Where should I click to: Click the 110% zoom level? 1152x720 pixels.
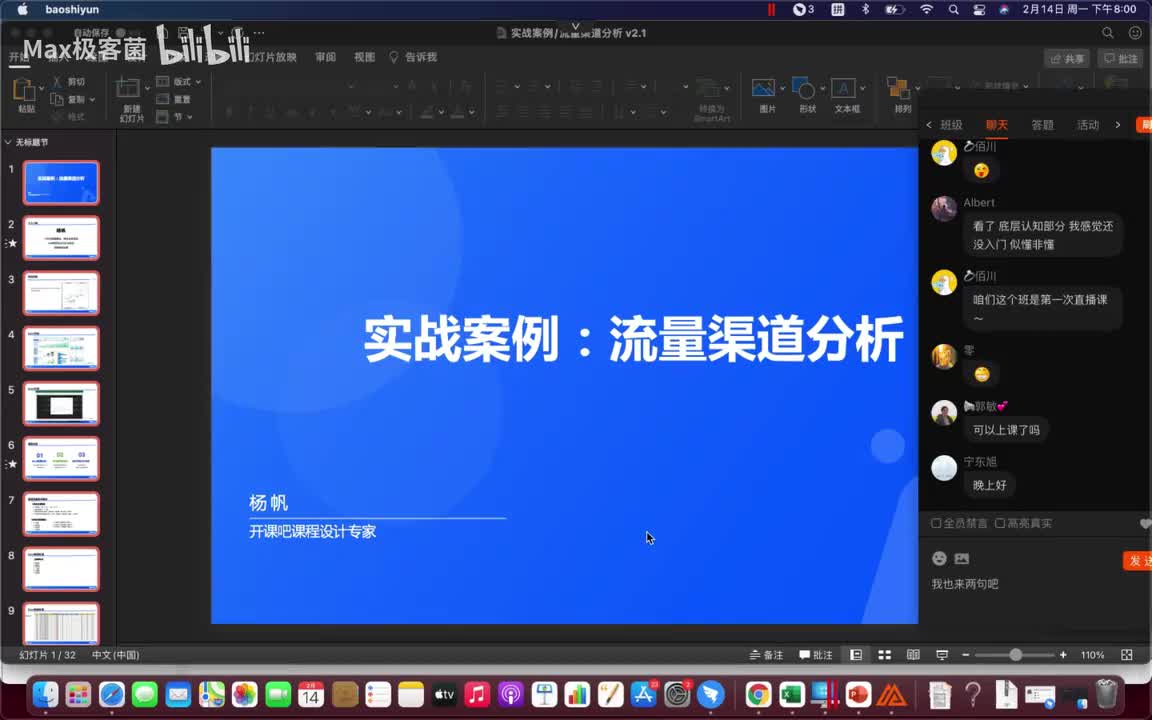click(1092, 655)
